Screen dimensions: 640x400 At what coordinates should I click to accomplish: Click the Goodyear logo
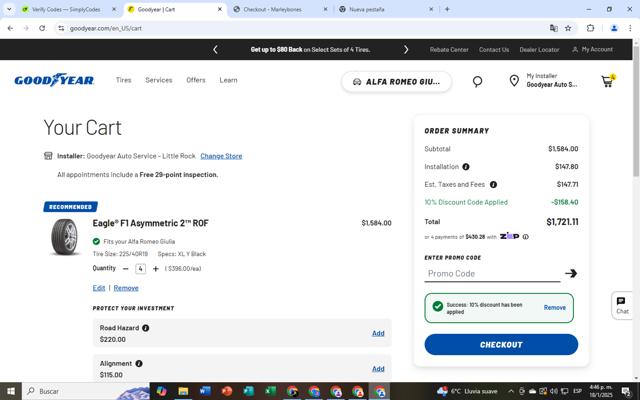pos(54,80)
